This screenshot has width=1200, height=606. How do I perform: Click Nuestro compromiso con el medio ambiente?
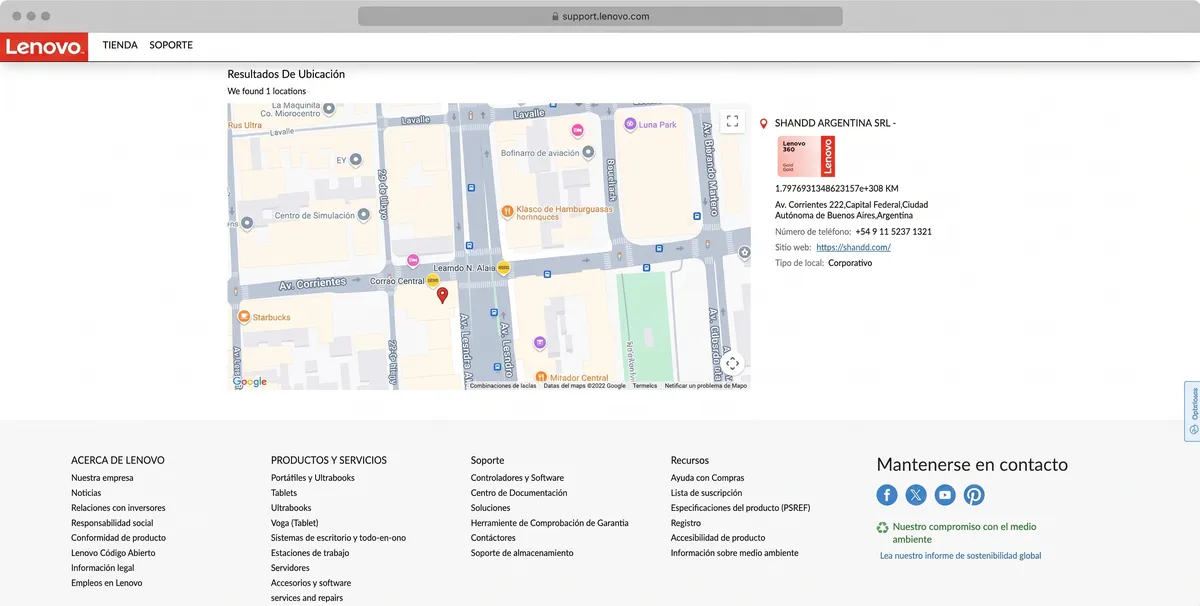(964, 533)
